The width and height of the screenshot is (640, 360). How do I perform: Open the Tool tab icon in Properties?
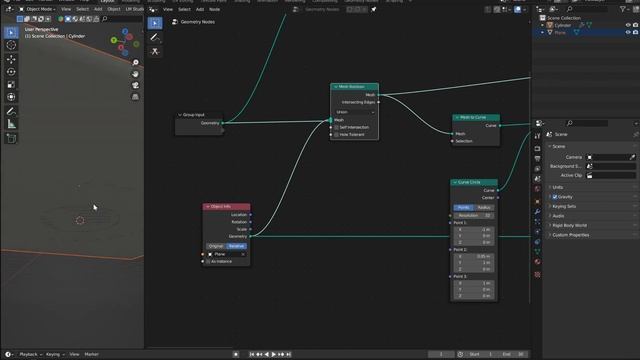538,136
